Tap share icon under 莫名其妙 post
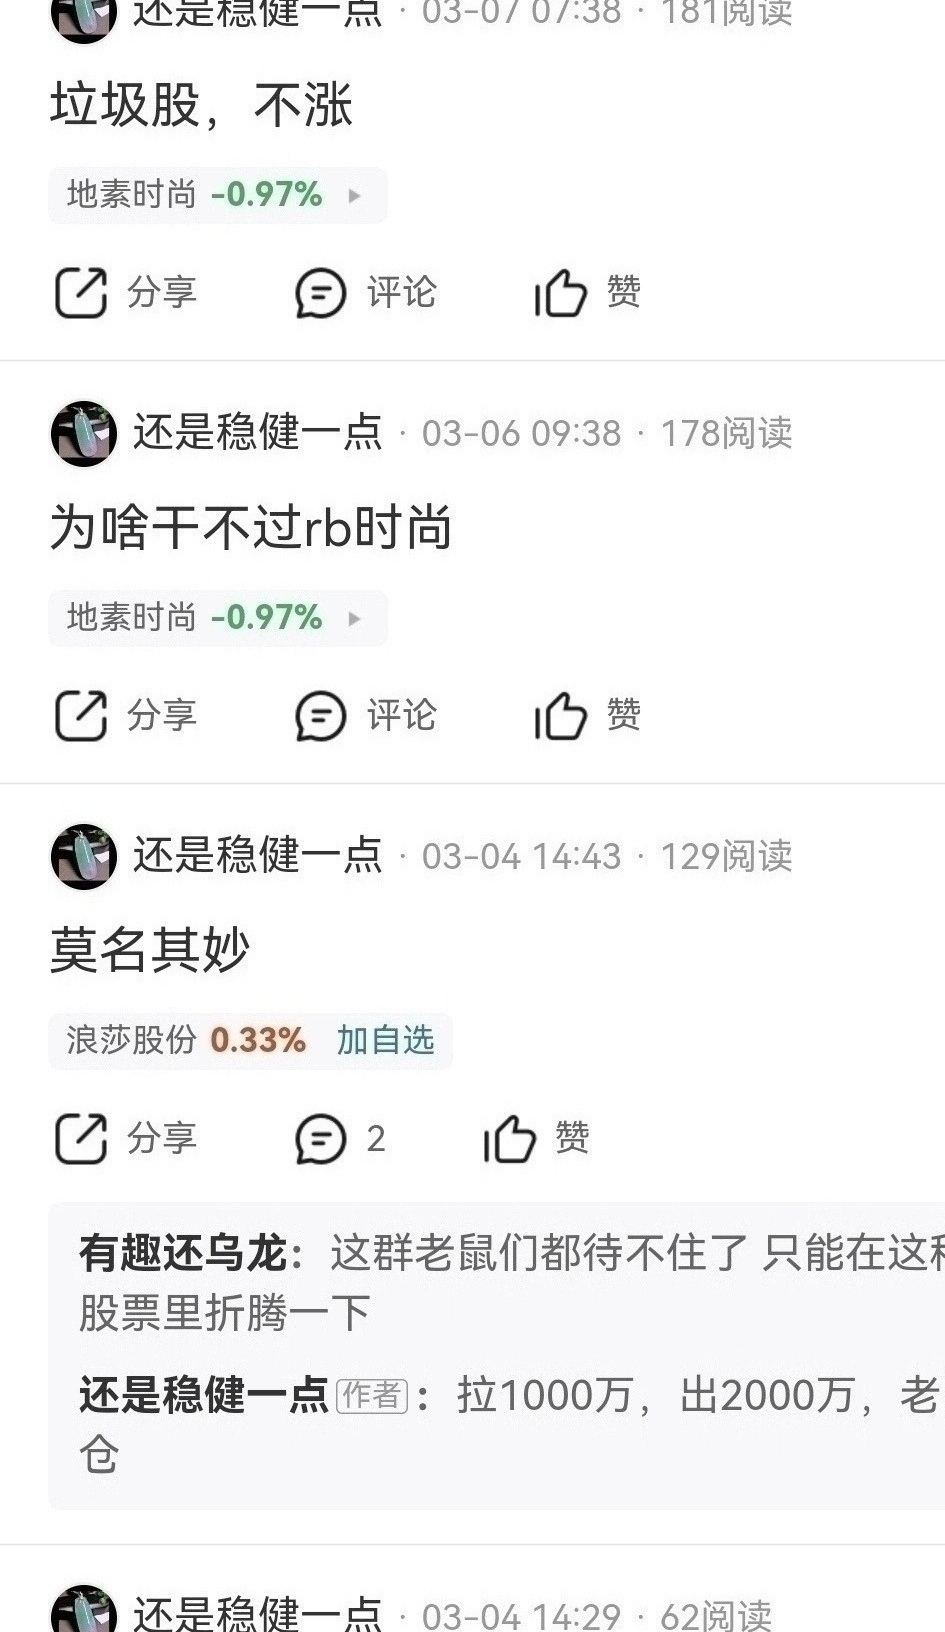Viewport: 945px width, 1632px height. 80,1139
